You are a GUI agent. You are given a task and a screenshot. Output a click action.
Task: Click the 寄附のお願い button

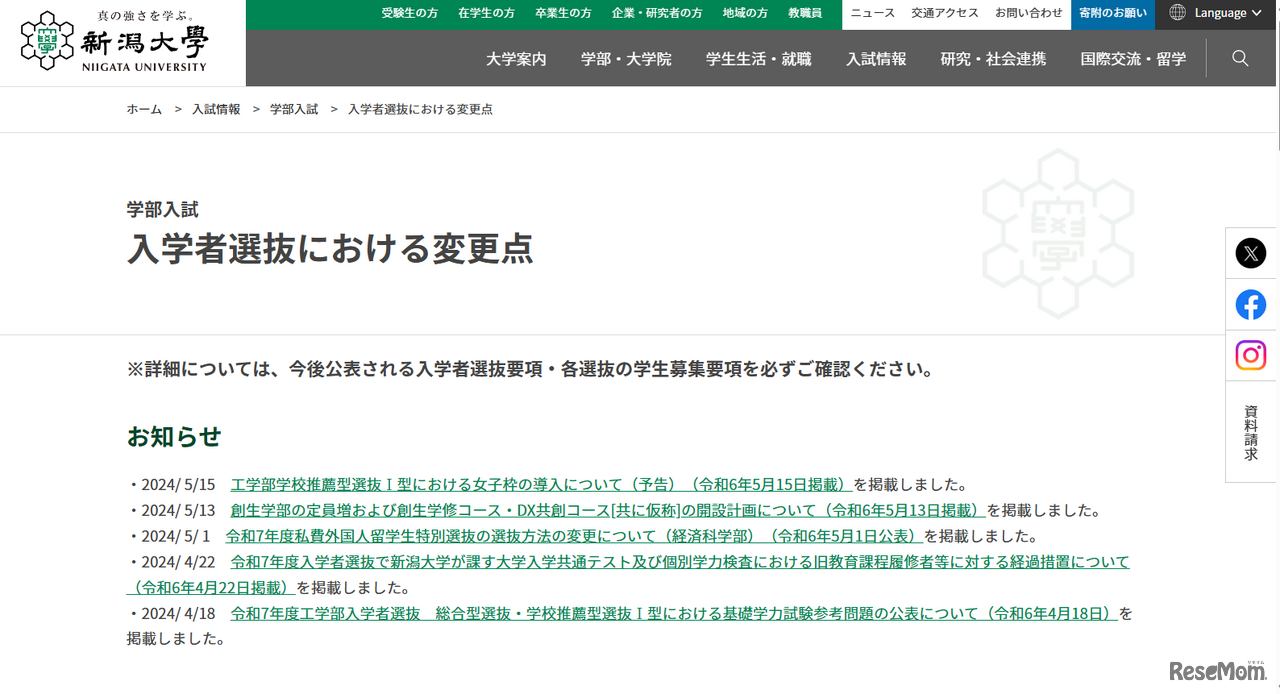(x=1113, y=13)
